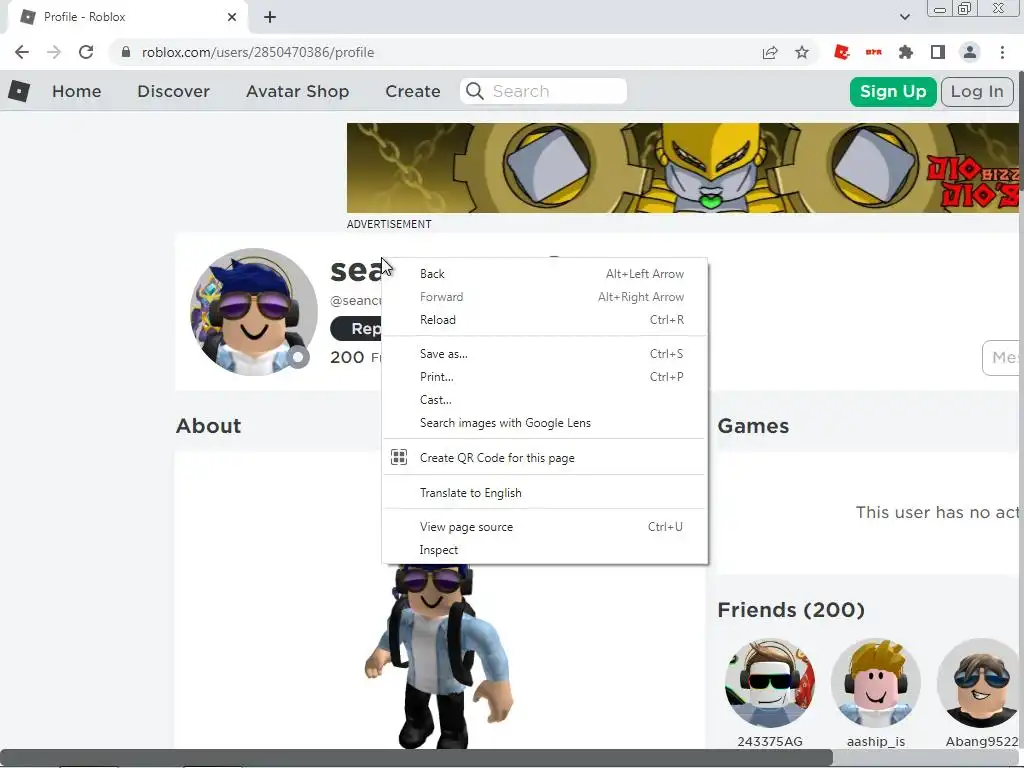
Task: Choose Inspect from the context menu
Action: tap(545, 550)
